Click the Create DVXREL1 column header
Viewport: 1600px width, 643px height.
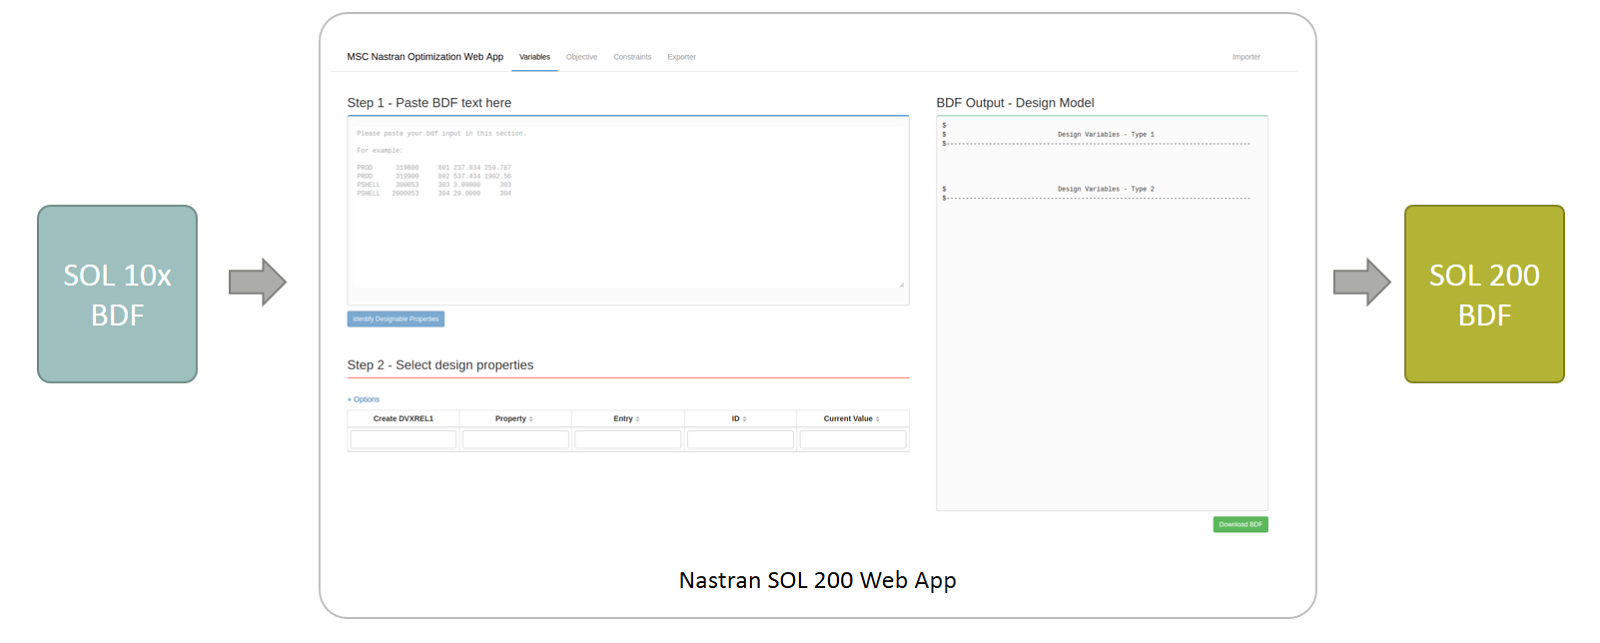point(403,419)
